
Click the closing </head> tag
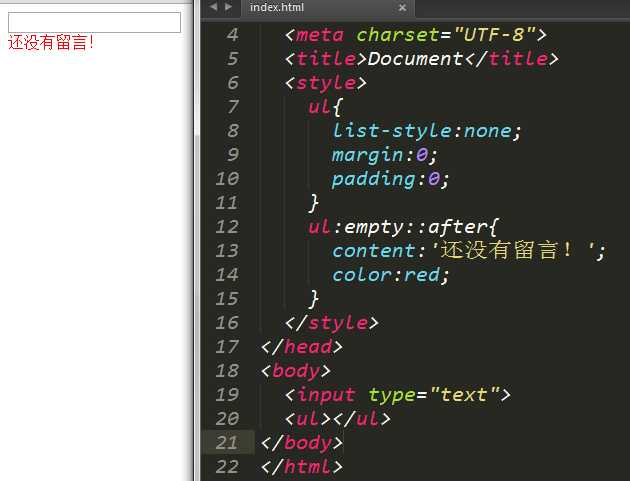pyautogui.click(x=302, y=347)
